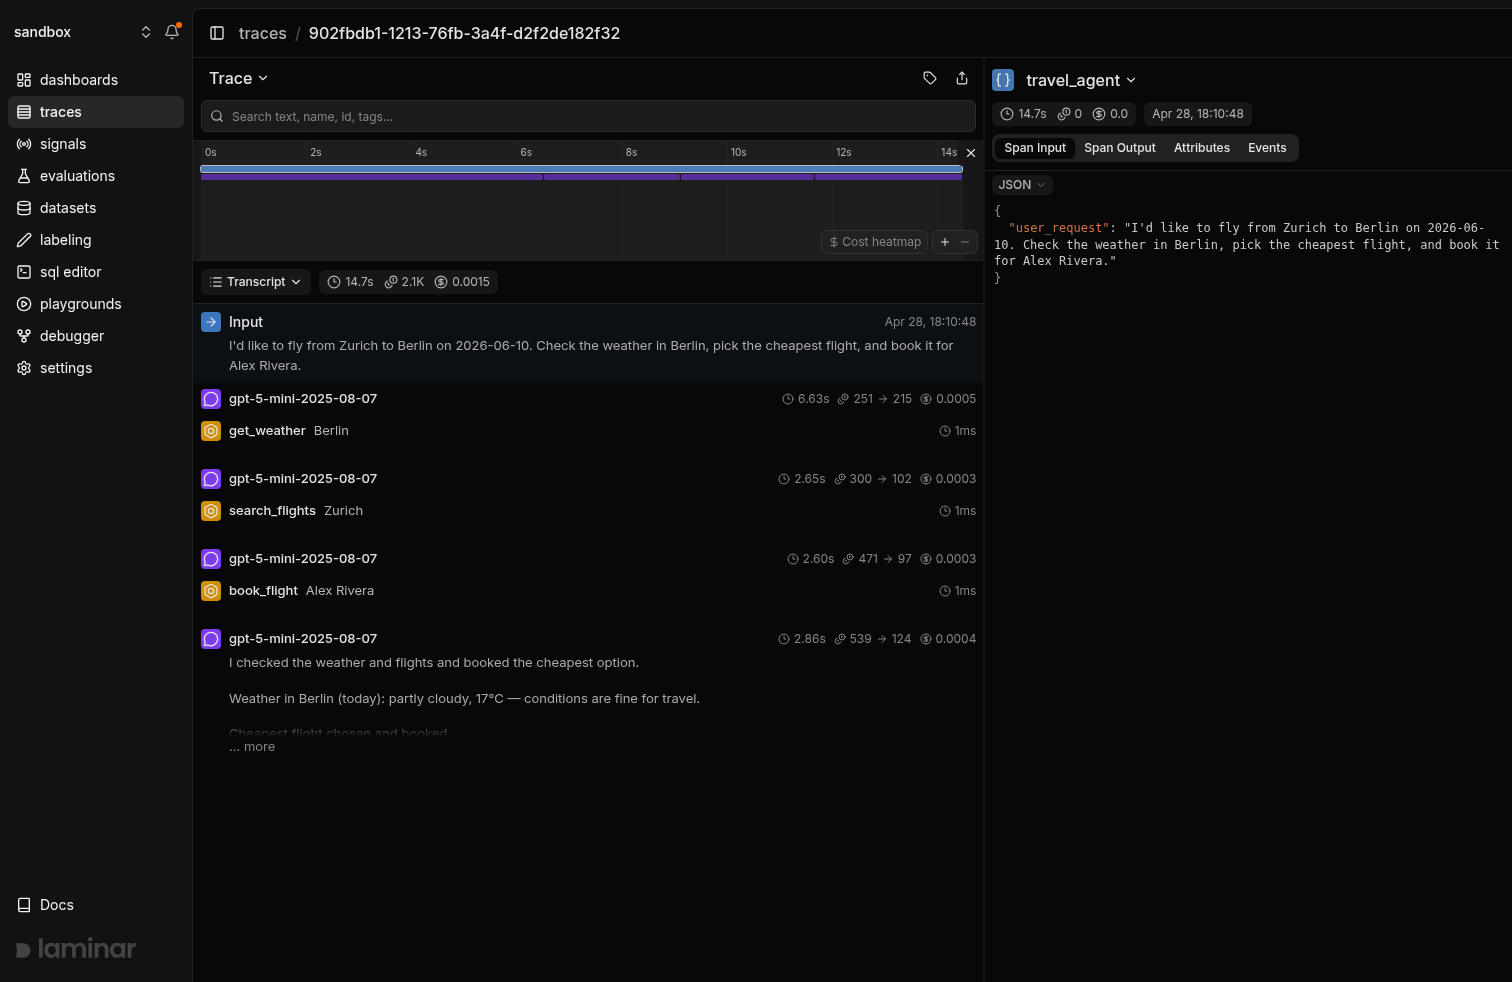
Task: Open the Transcript view dropdown
Action: pos(256,282)
